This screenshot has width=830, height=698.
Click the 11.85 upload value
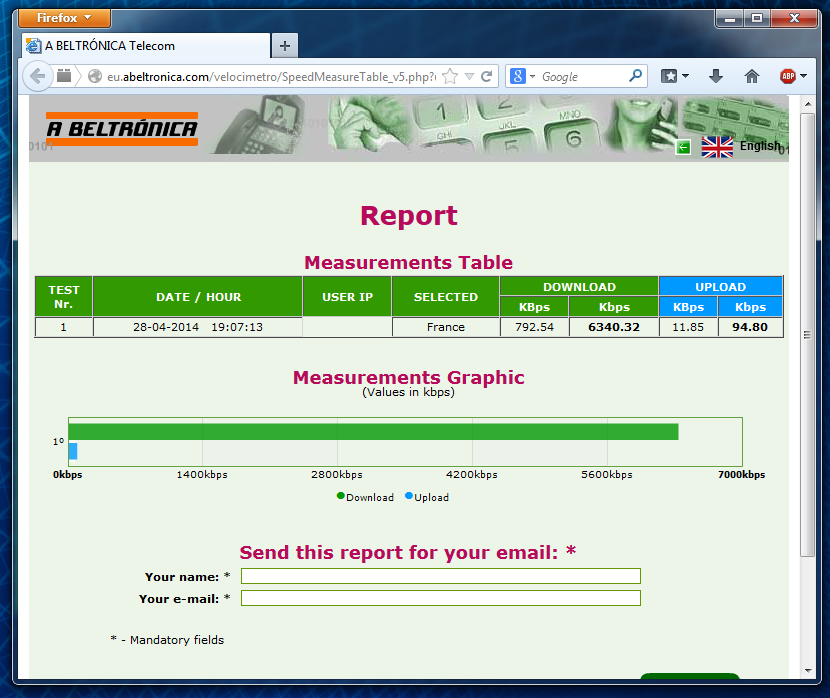(688, 327)
